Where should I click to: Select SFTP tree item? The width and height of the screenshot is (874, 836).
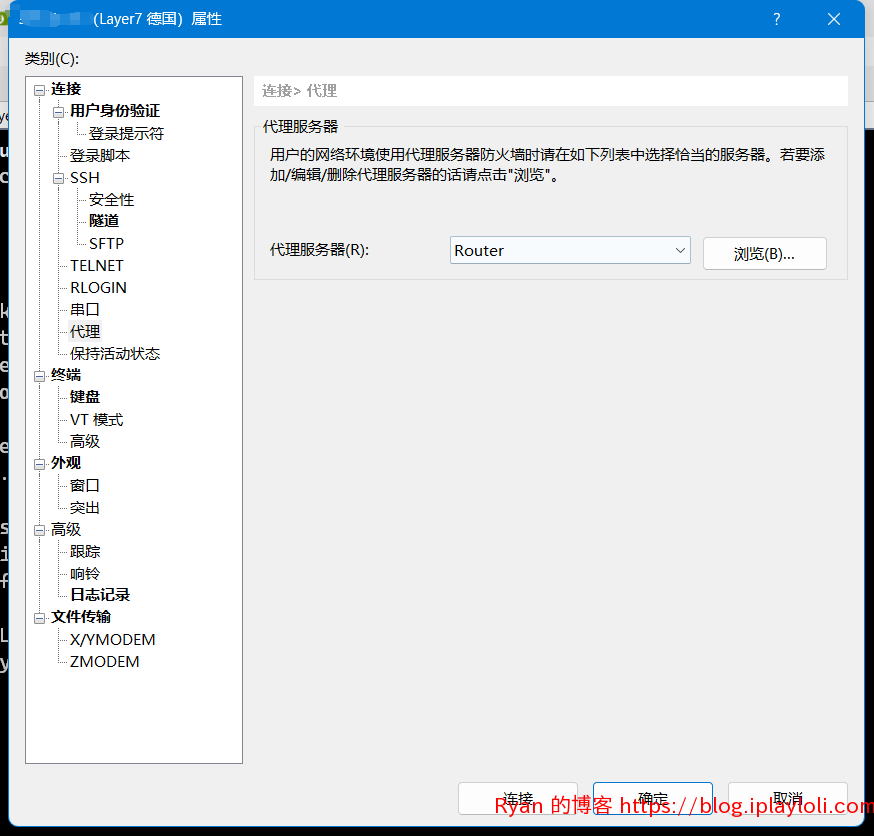point(106,244)
